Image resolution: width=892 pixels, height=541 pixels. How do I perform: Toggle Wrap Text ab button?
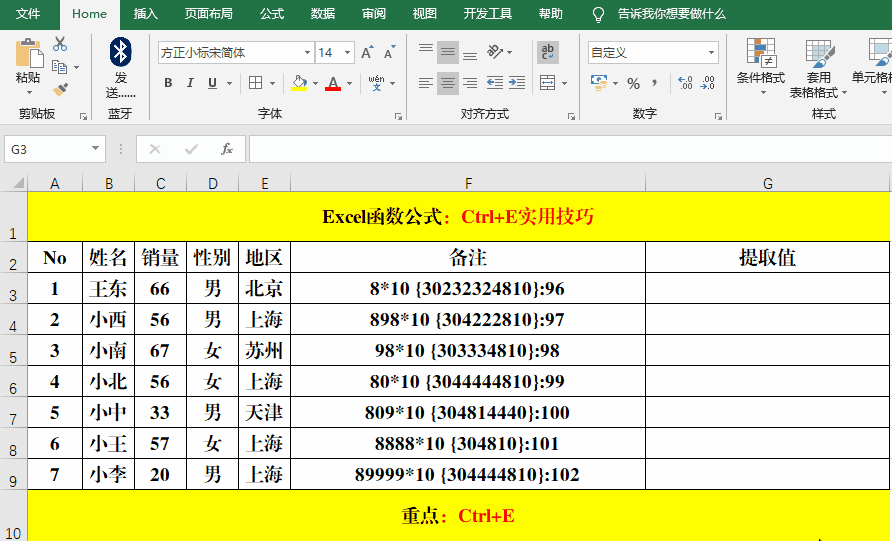547,52
